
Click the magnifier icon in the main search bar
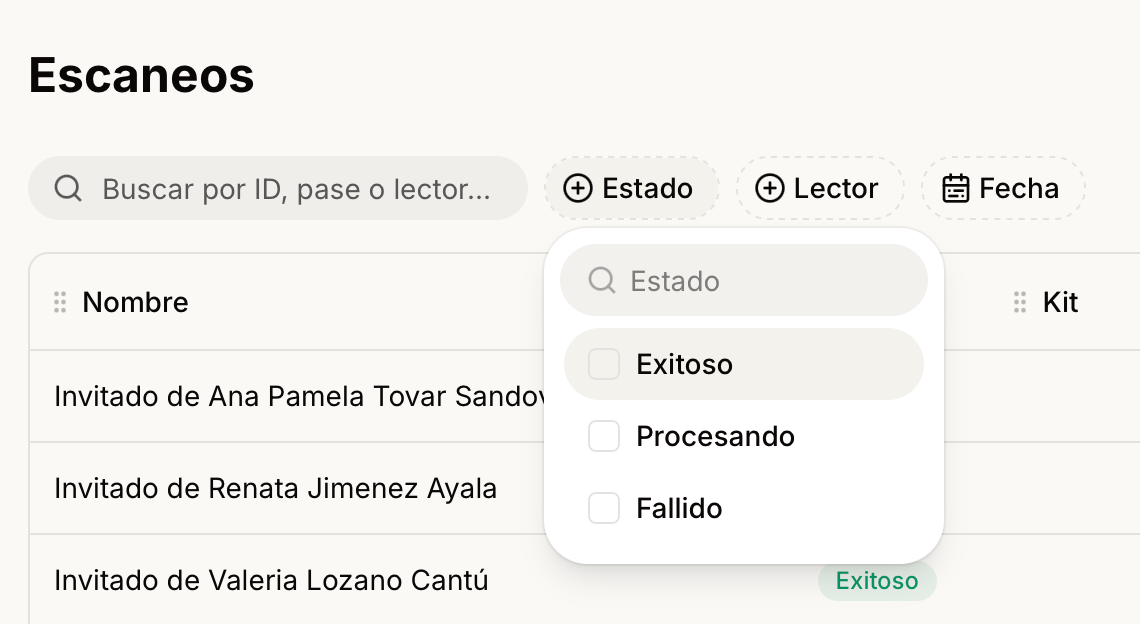click(x=68, y=188)
